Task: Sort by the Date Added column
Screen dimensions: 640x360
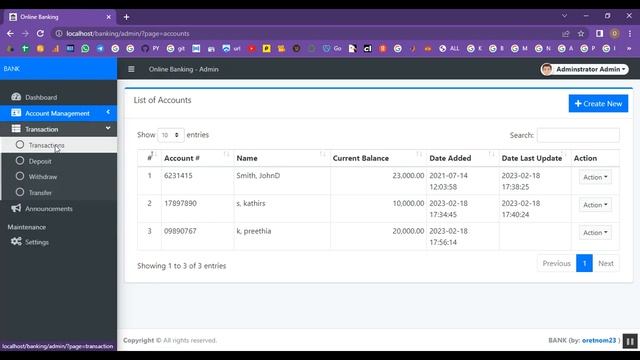Action: [x=462, y=158]
